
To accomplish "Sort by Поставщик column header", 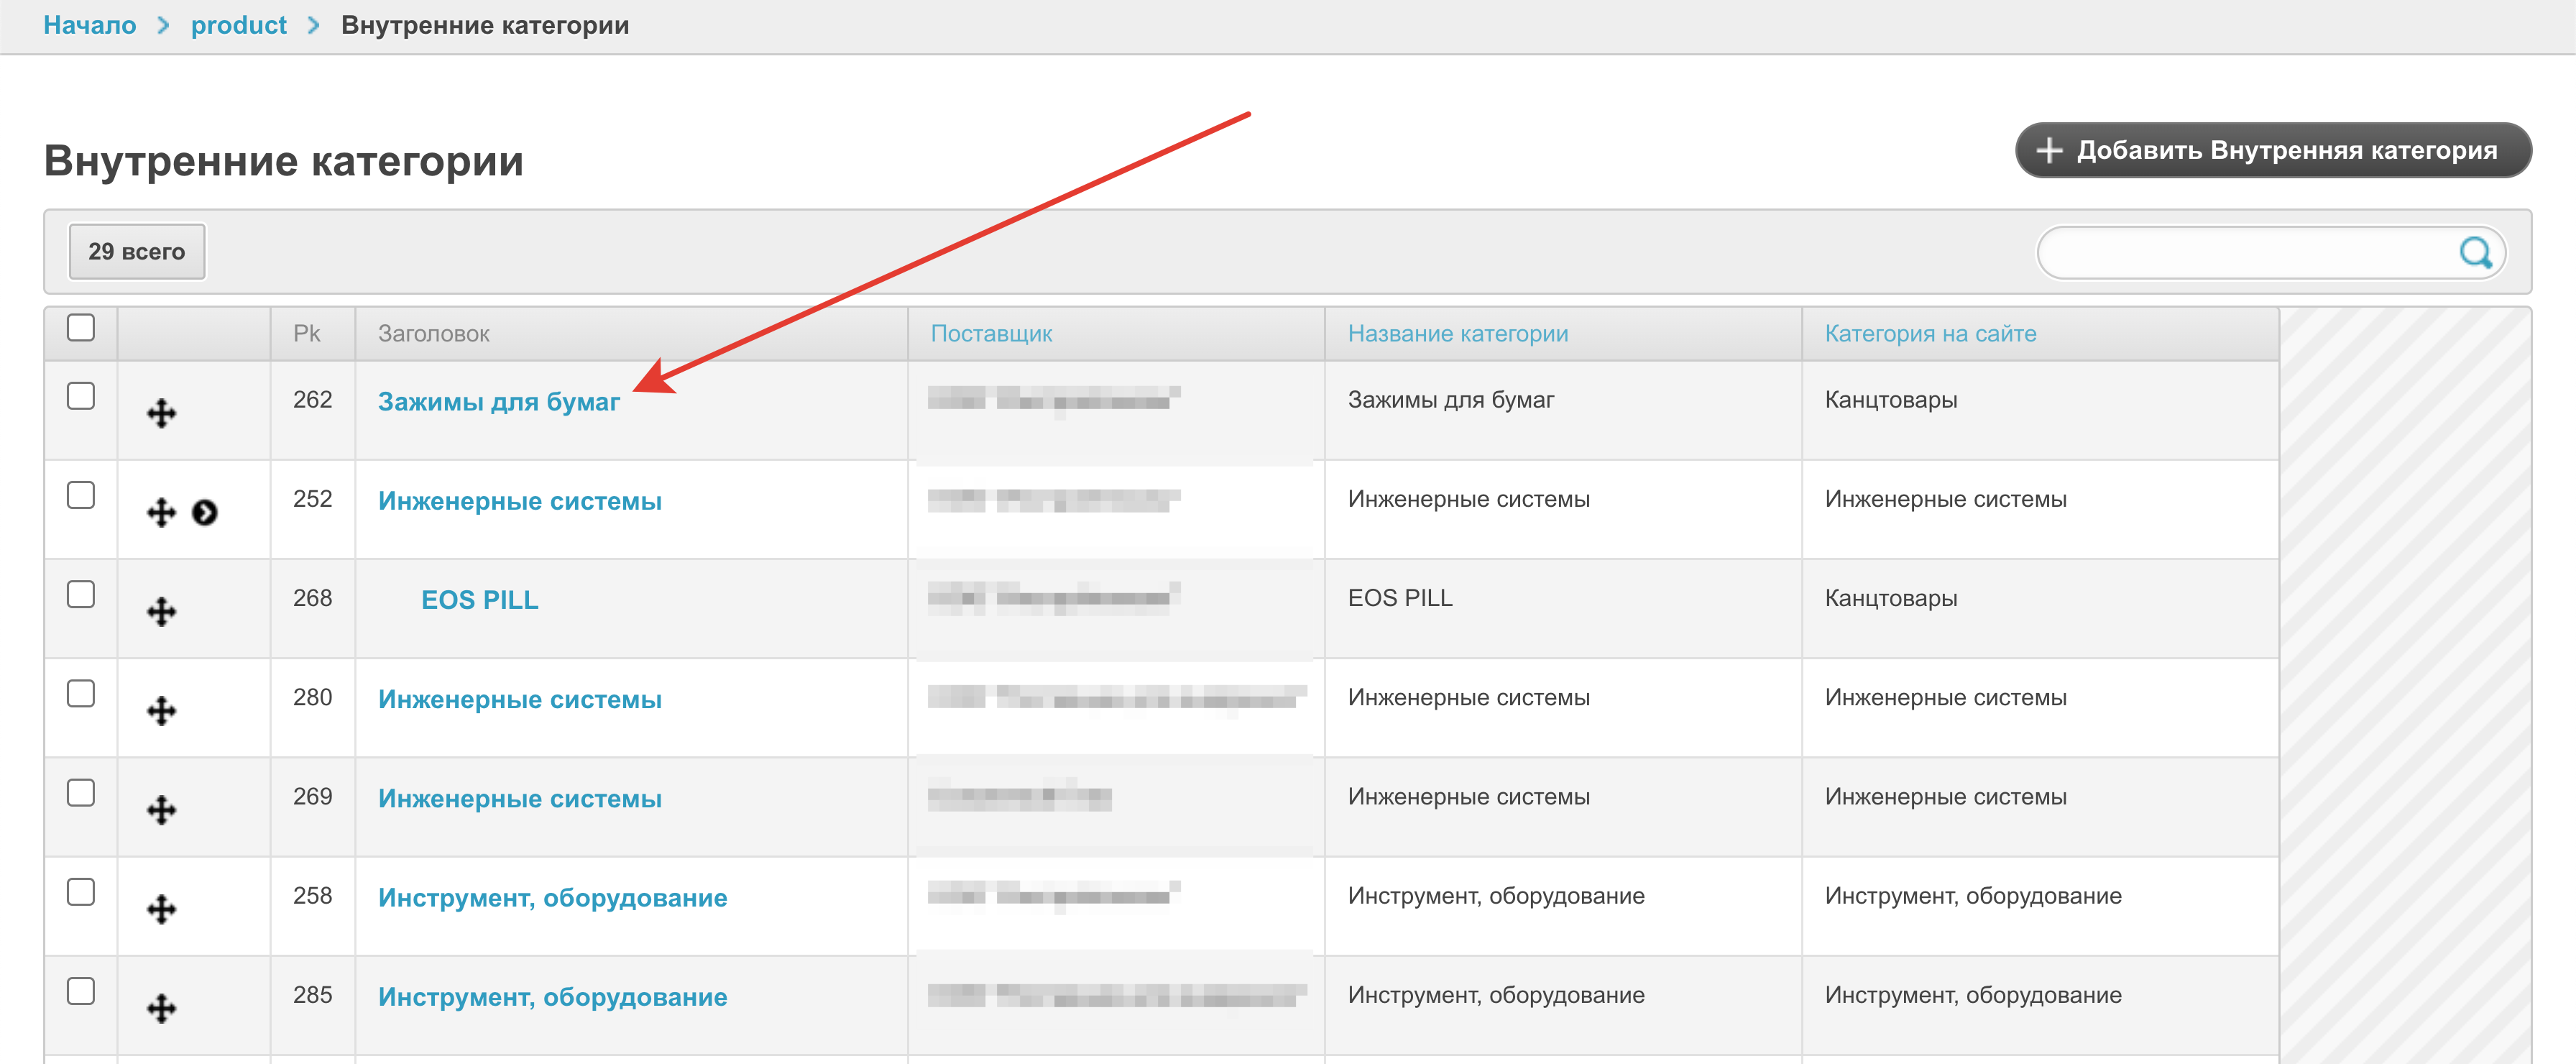I will click(990, 334).
